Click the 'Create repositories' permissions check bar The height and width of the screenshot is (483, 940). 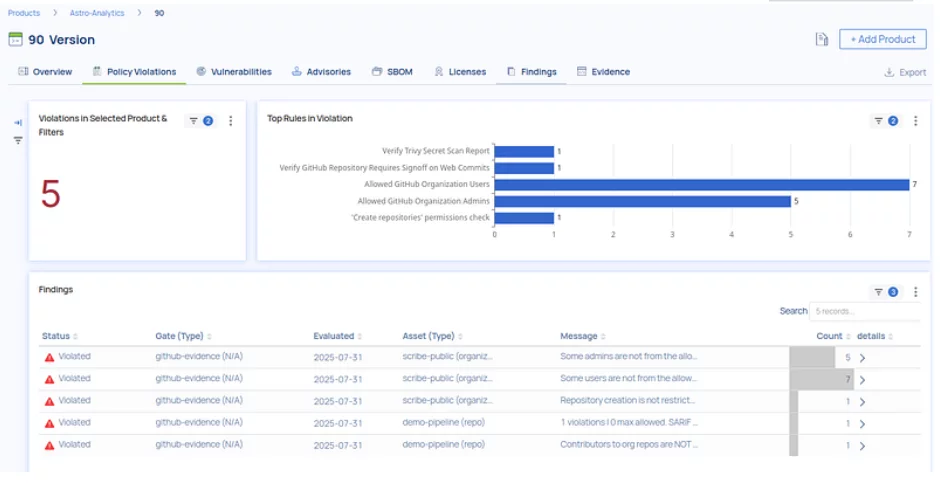pos(524,218)
